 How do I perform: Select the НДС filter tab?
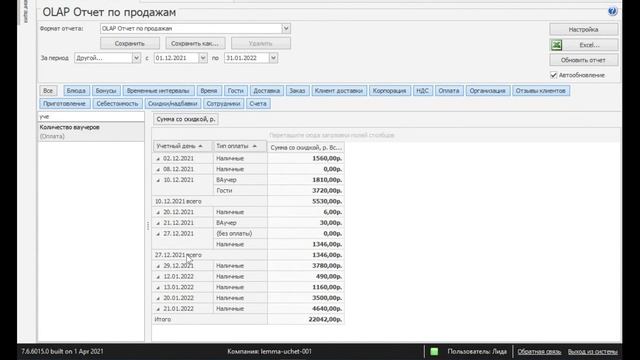(x=422, y=91)
